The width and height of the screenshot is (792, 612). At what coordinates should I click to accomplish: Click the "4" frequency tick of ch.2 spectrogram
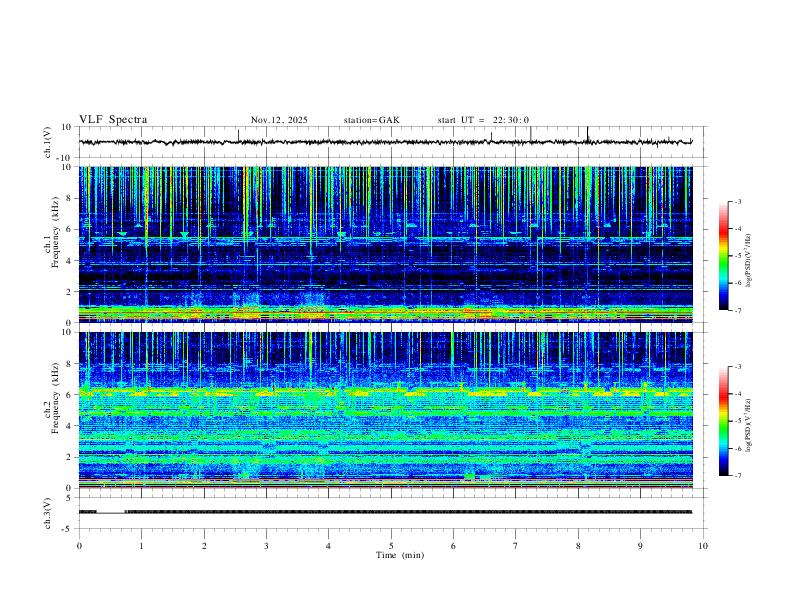[x=70, y=426]
